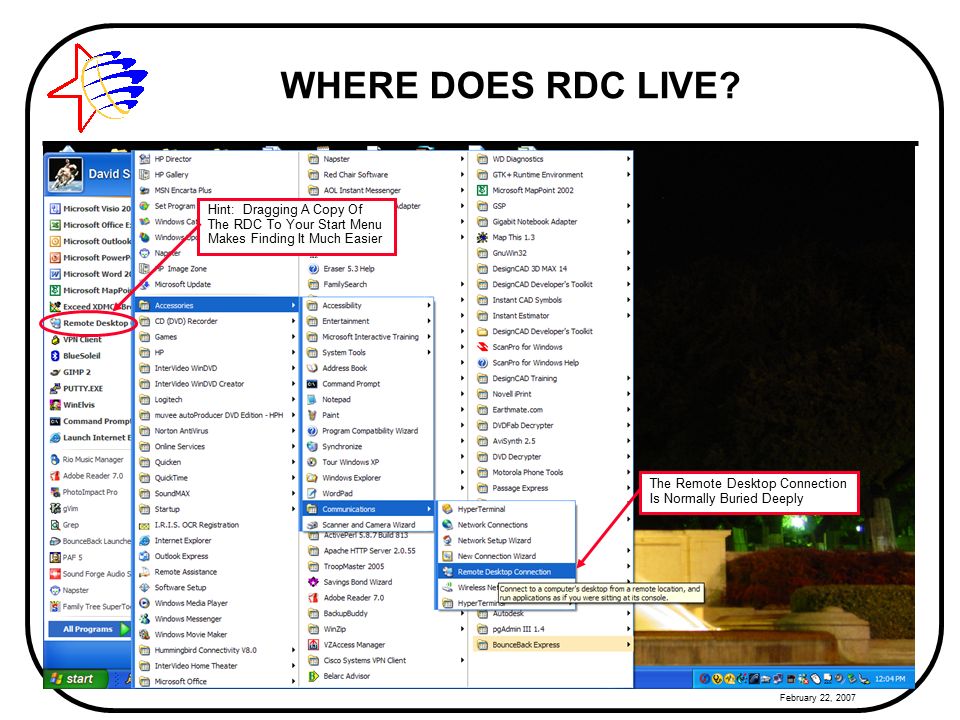The width and height of the screenshot is (960, 720).
Task: Open VPN Client in Start menu
Action: coord(76,339)
